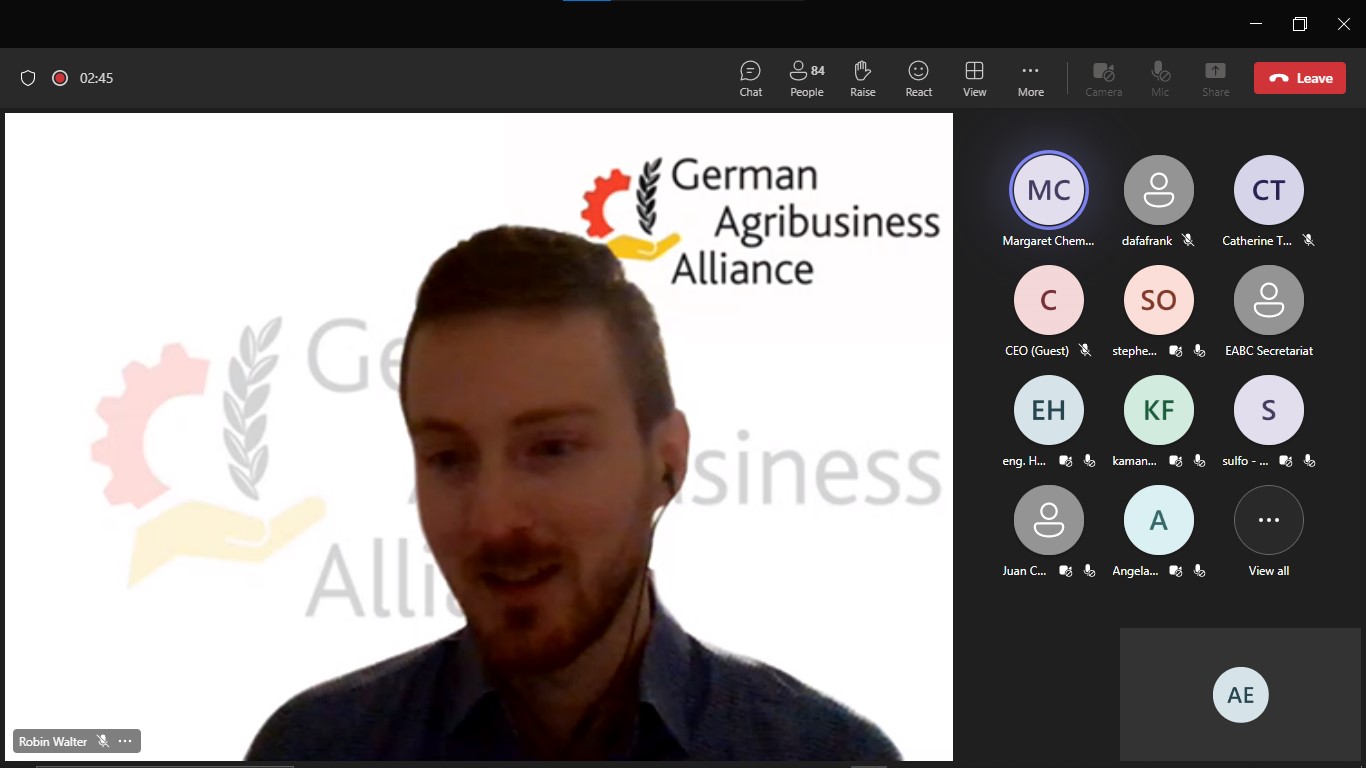The image size is (1366, 768).
Task: Open the More actions menu
Action: pyautogui.click(x=1030, y=78)
